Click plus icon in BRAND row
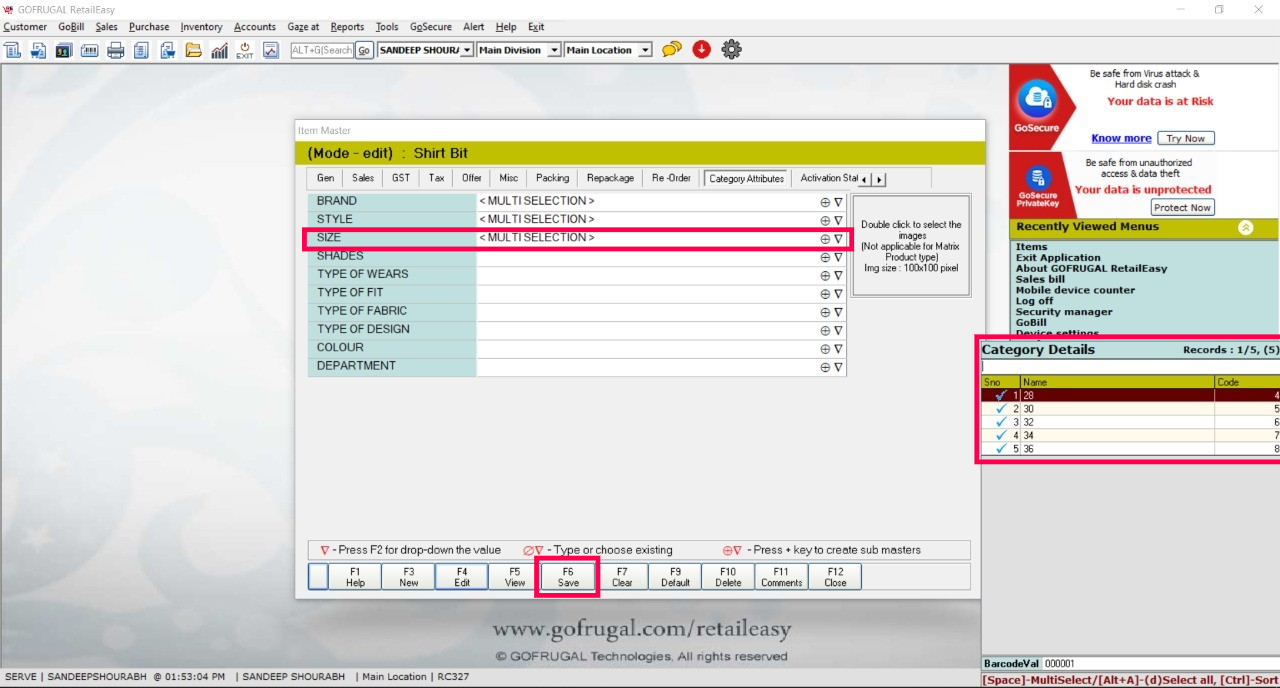 click(x=825, y=201)
